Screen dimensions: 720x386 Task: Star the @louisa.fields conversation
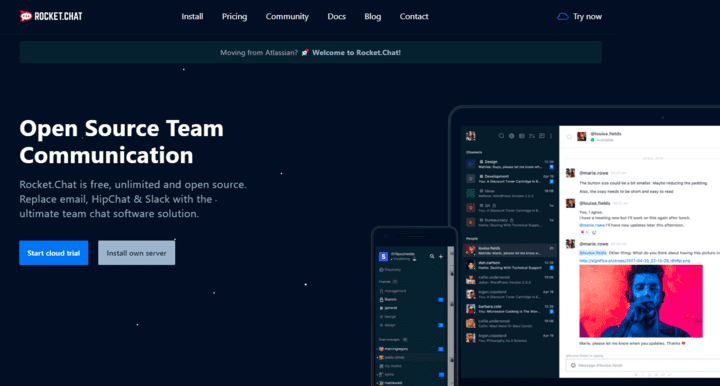(569, 137)
